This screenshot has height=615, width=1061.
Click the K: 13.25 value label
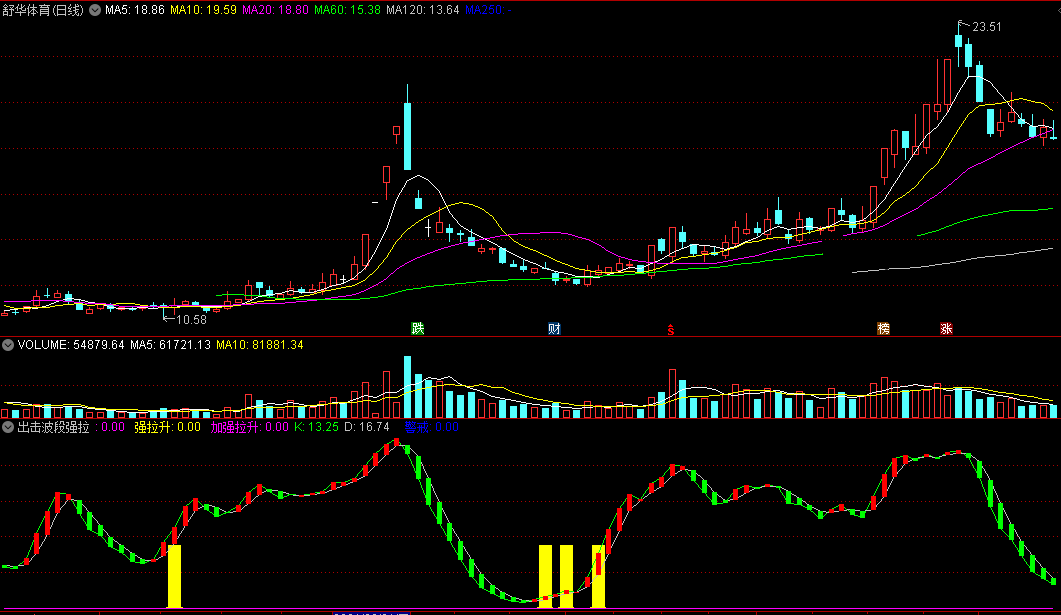pyautogui.click(x=316, y=427)
